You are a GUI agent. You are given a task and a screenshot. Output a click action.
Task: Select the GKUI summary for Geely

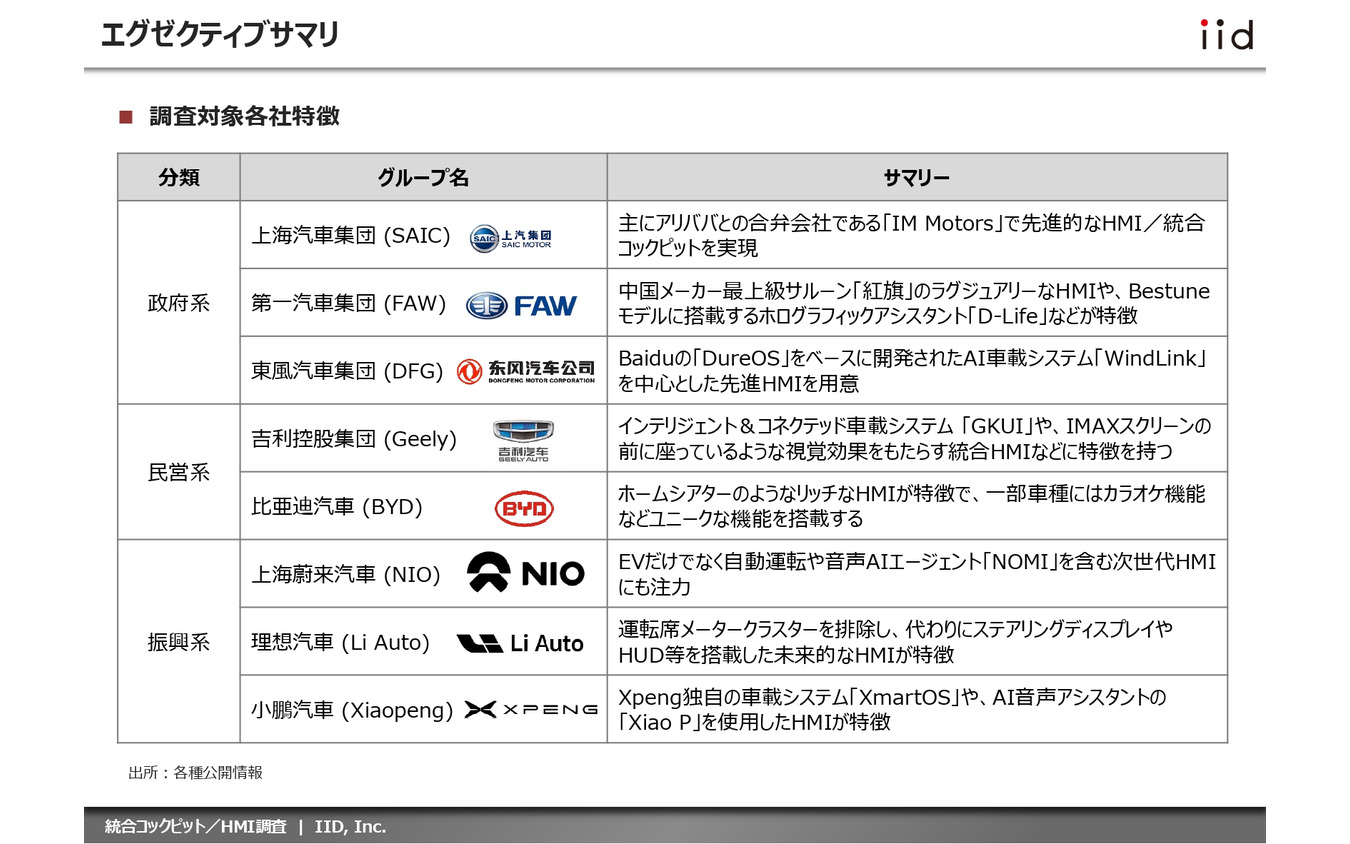[x=915, y=439]
